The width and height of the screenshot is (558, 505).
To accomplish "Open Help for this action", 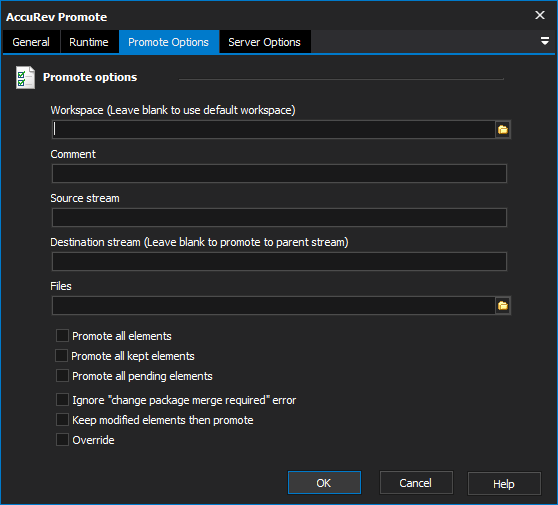I will click(x=504, y=483).
